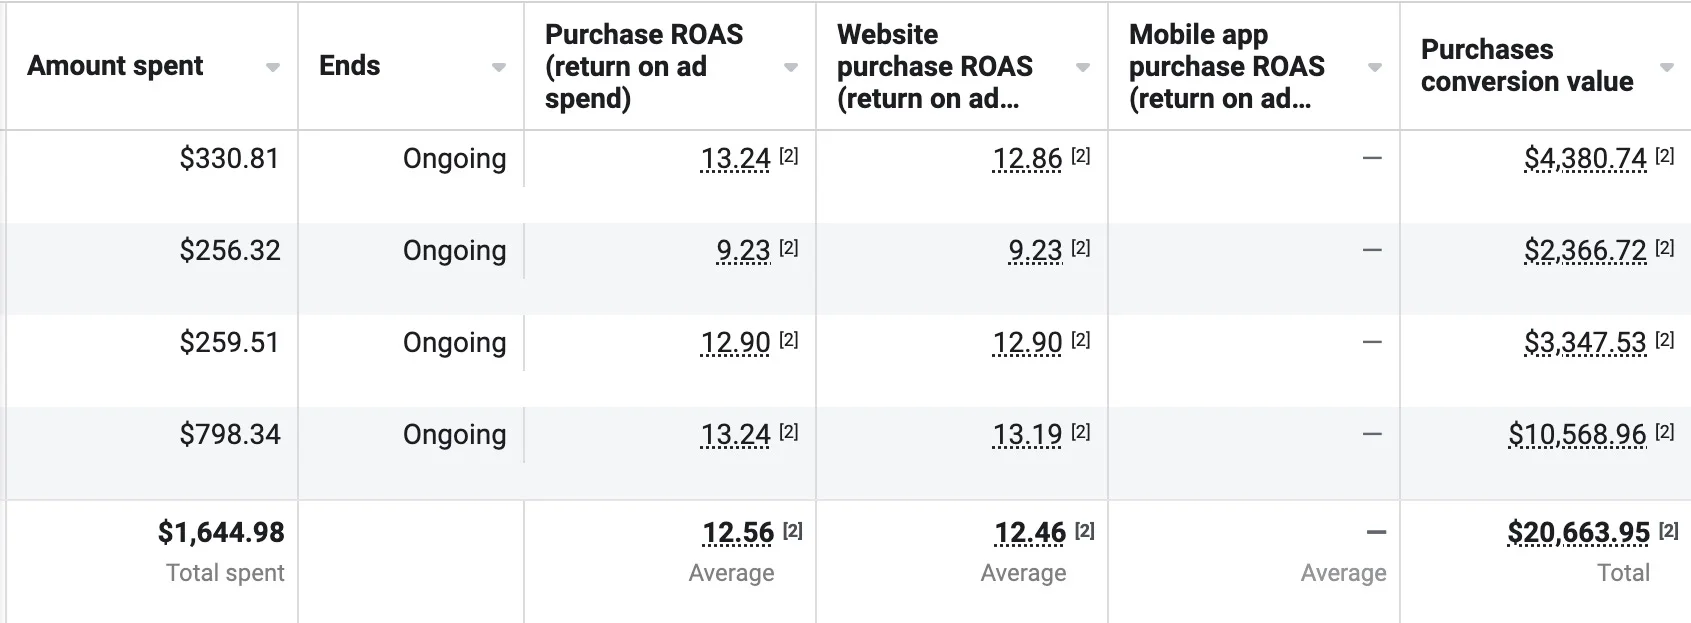Click the $3,347.53 conversion value
Viewport: 1691px width, 623px height.
tap(1585, 343)
